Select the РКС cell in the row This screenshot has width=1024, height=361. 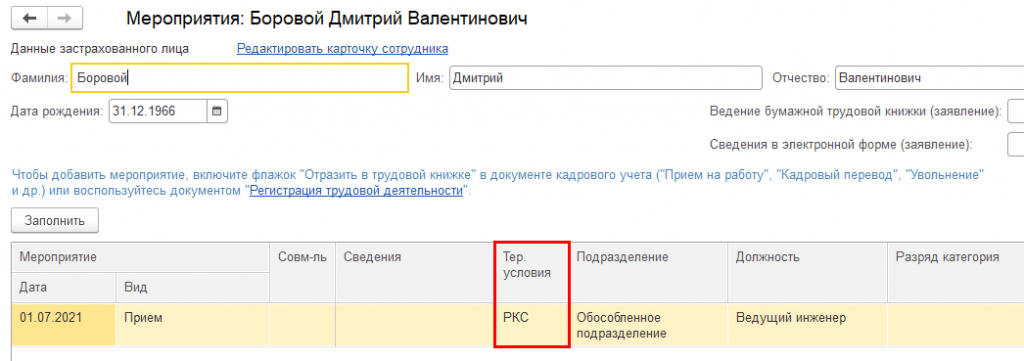(532, 324)
